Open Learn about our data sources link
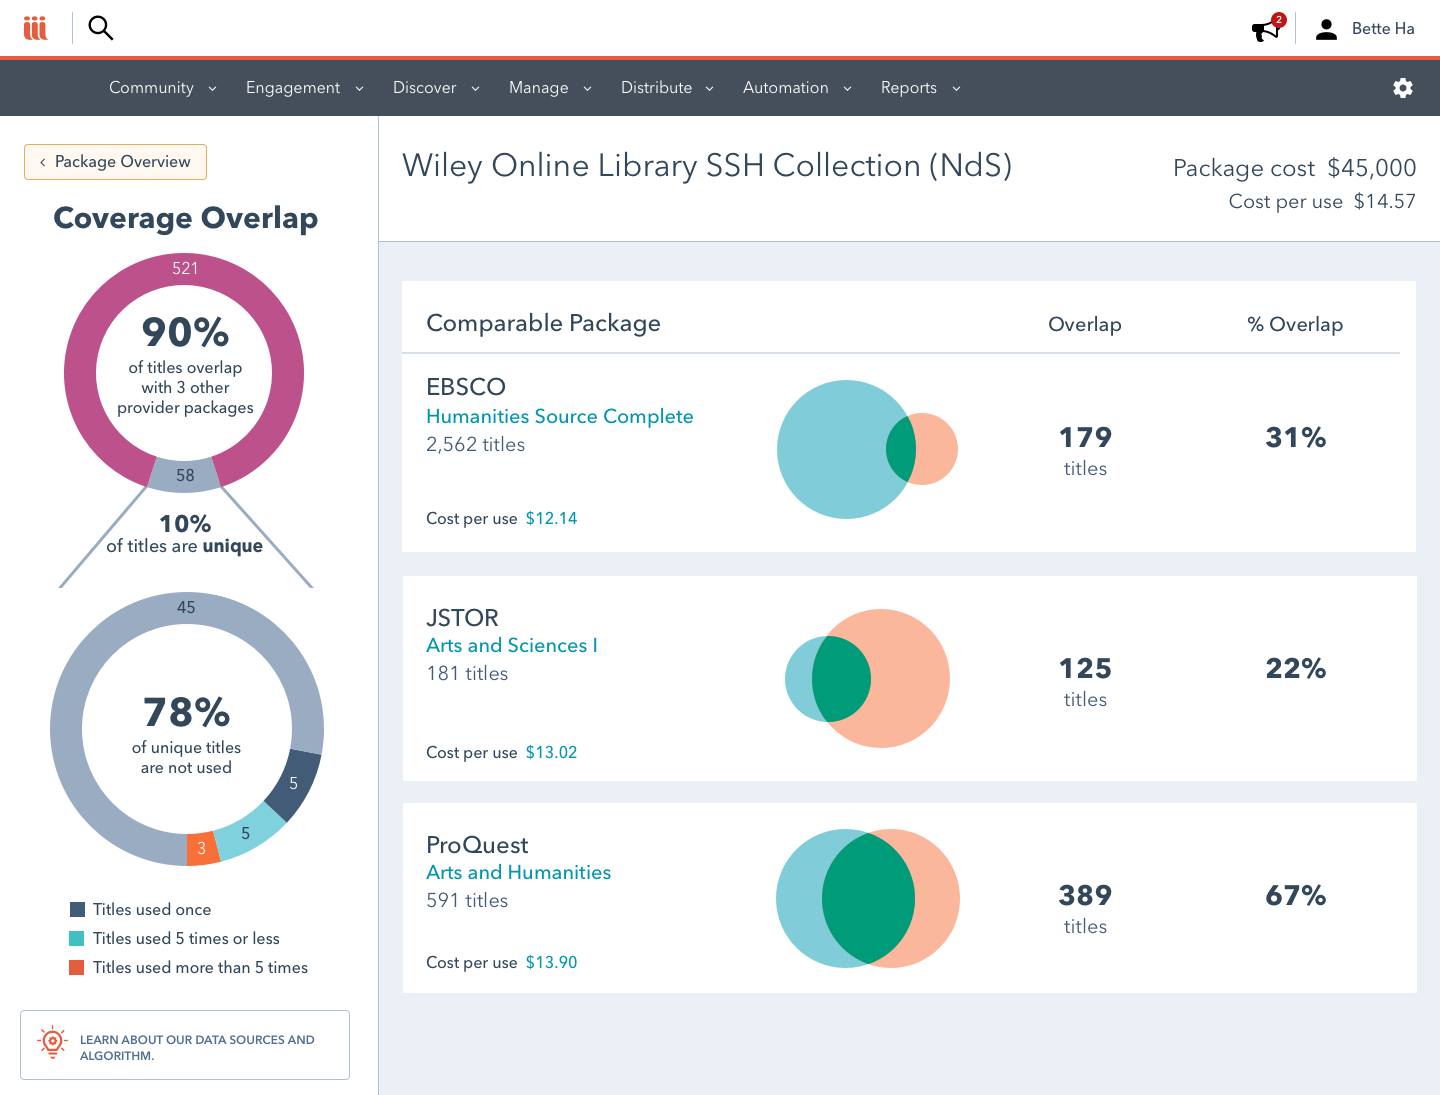This screenshot has width=1440, height=1095. (x=185, y=1045)
